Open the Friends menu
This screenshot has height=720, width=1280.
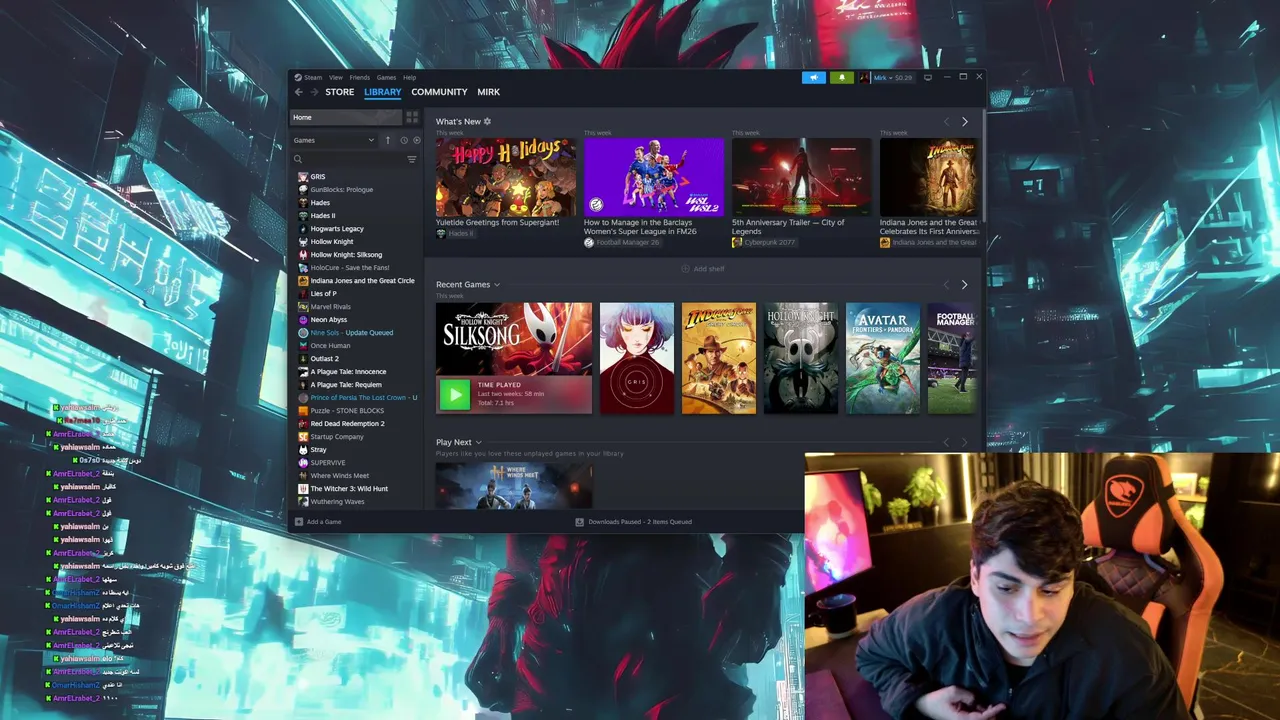359,77
